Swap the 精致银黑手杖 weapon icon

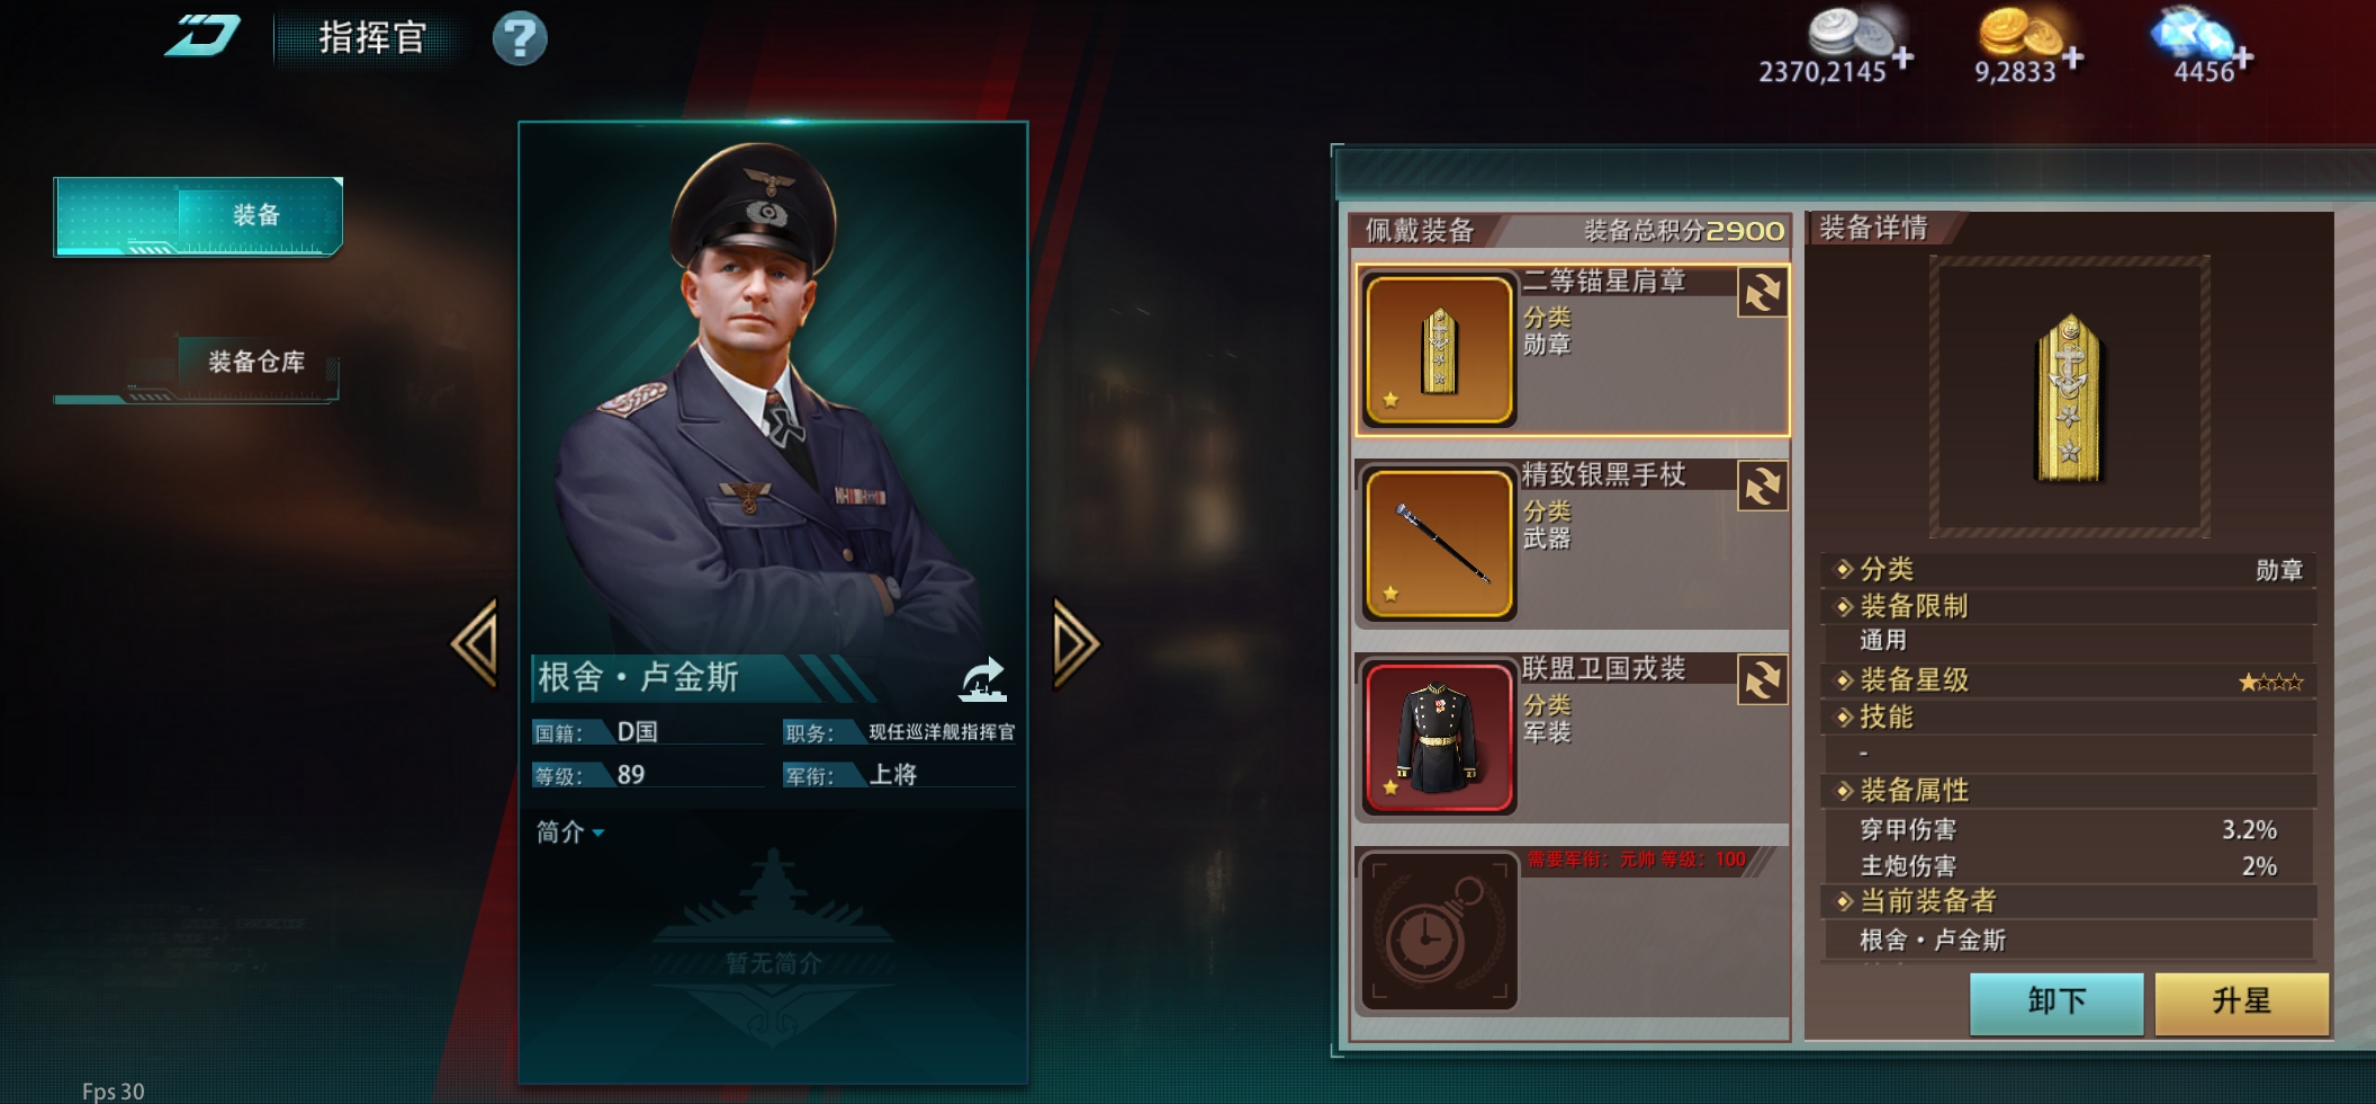(x=1762, y=486)
